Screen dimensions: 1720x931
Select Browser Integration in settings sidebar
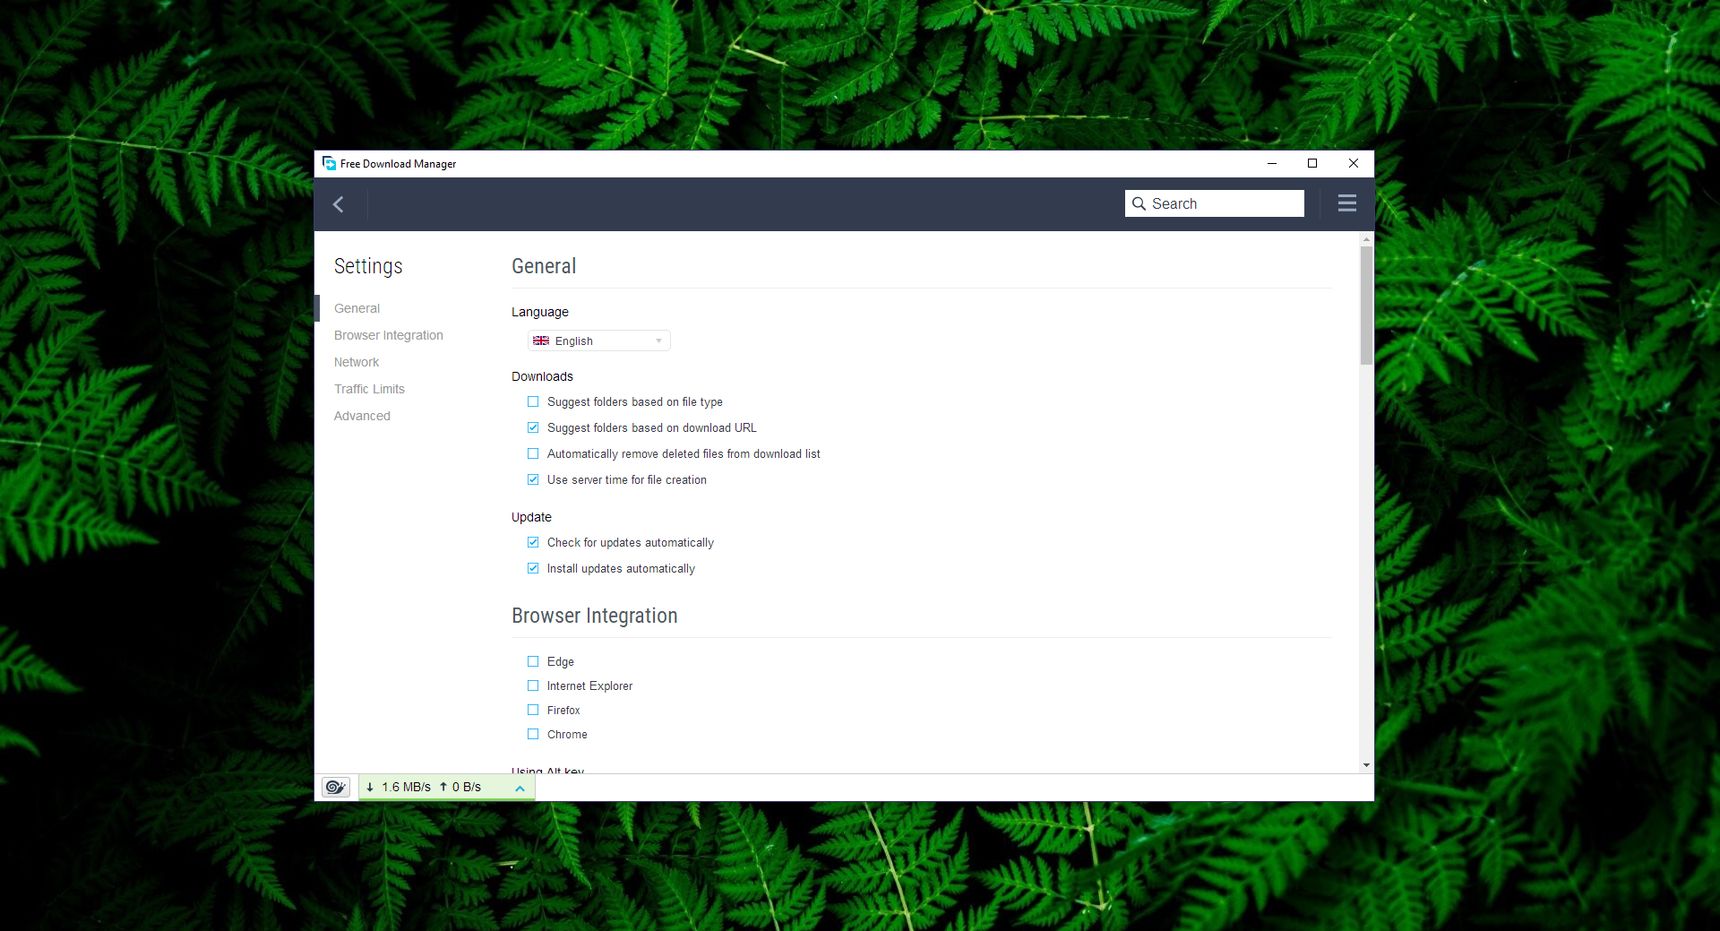pos(388,335)
